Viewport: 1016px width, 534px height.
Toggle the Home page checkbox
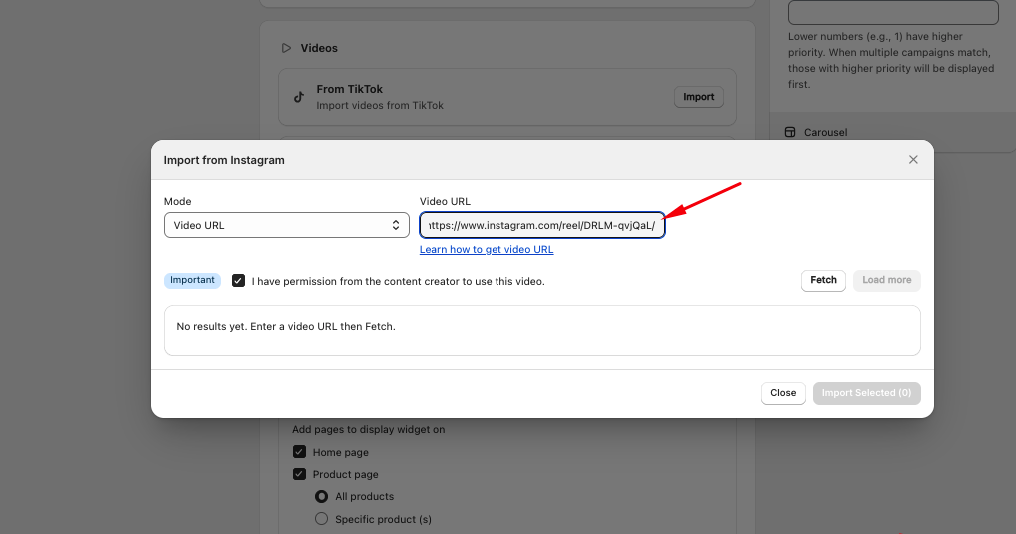point(299,452)
